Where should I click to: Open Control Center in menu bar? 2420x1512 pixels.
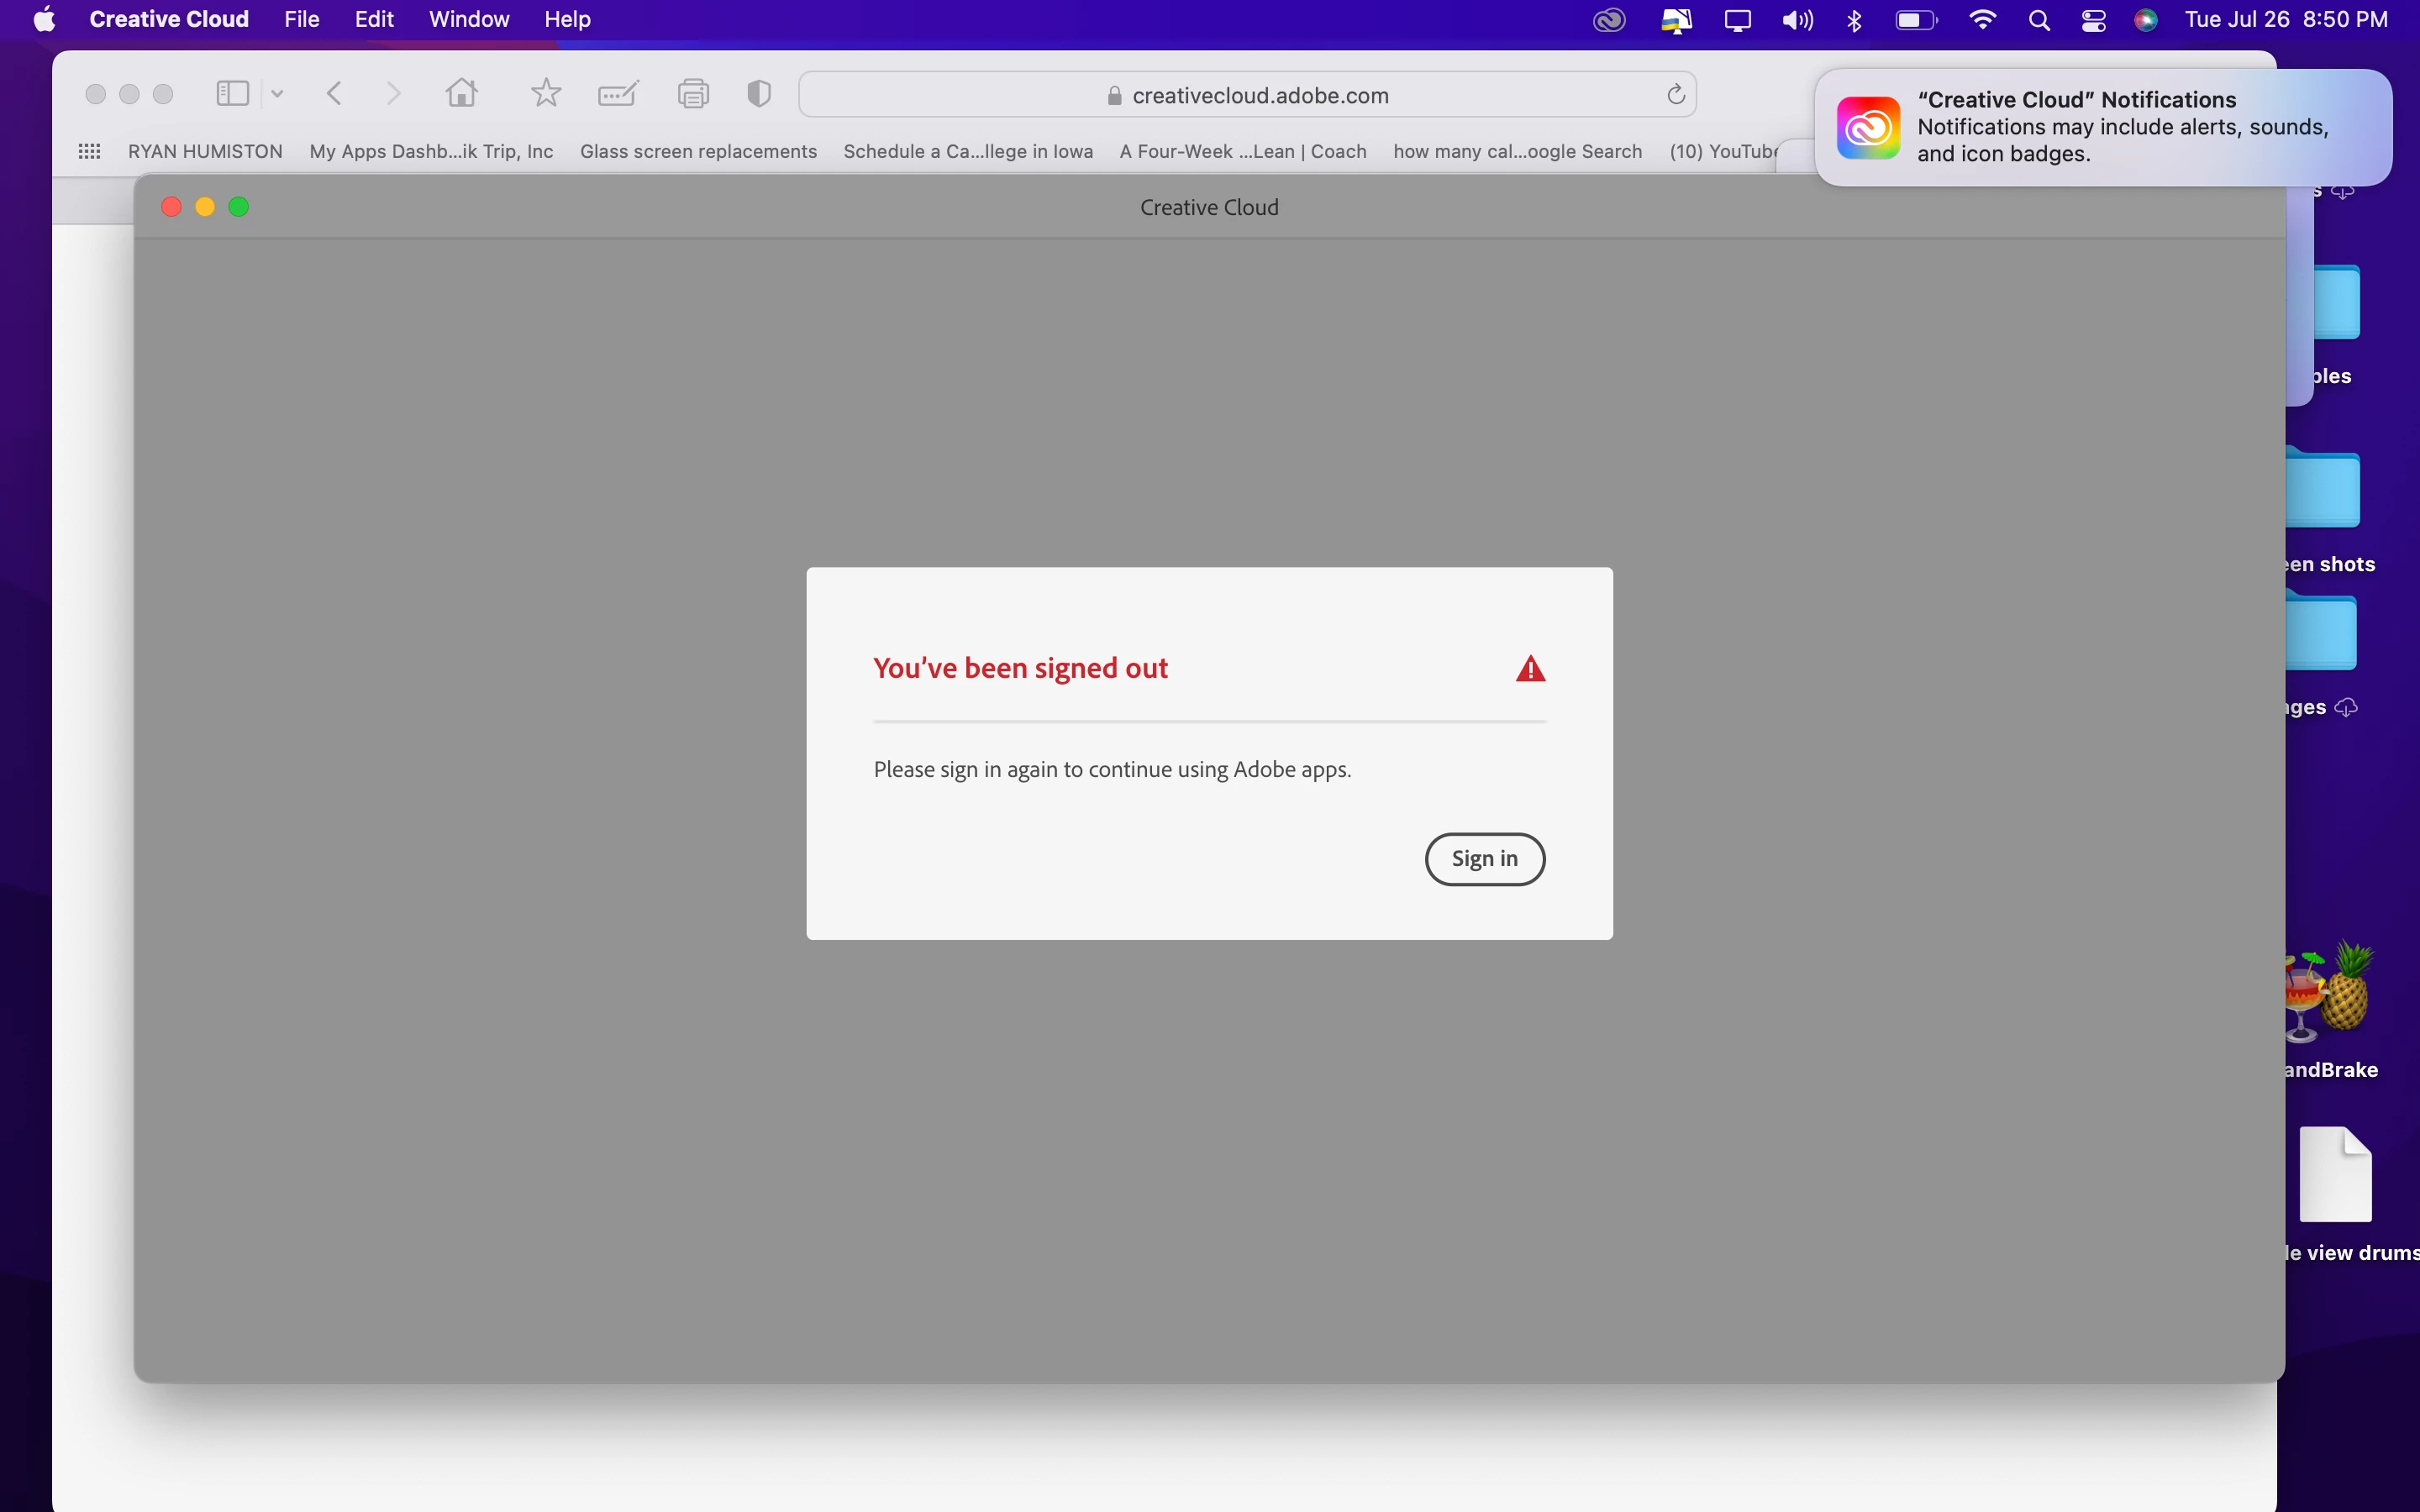(2093, 20)
